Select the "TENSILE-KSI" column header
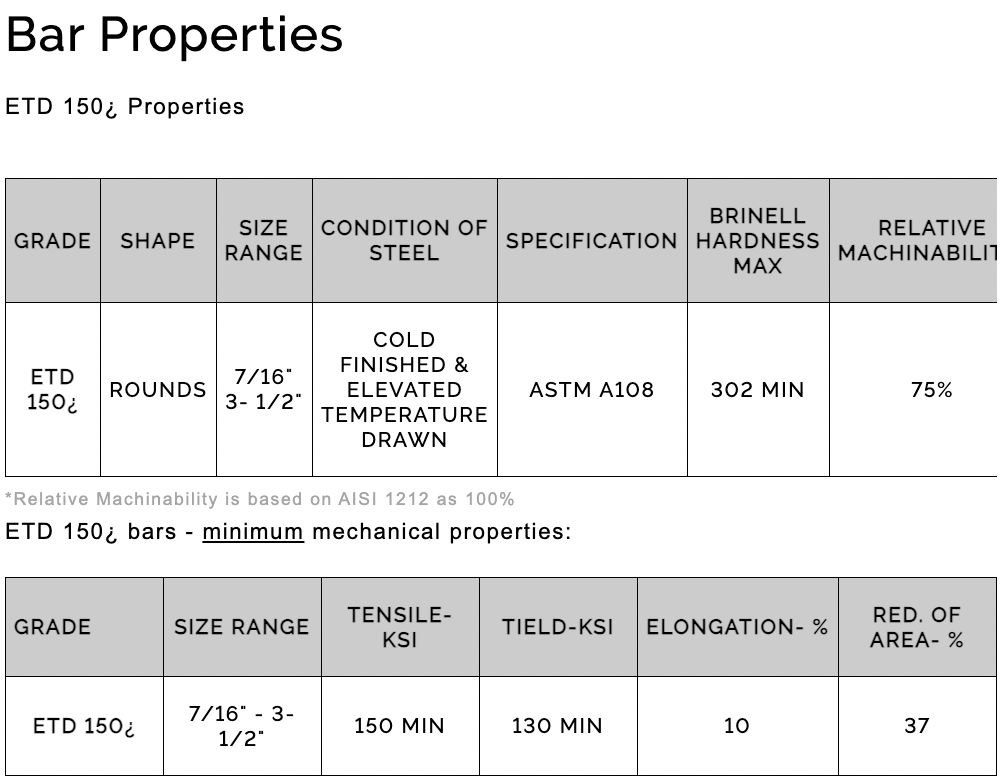Viewport: 1000px width, 782px height. pyautogui.click(x=400, y=627)
